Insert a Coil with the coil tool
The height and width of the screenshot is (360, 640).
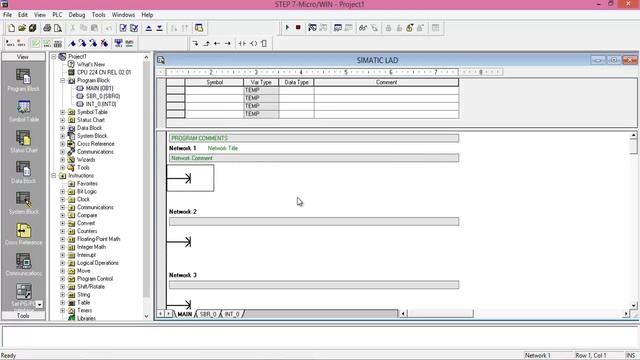253,43
